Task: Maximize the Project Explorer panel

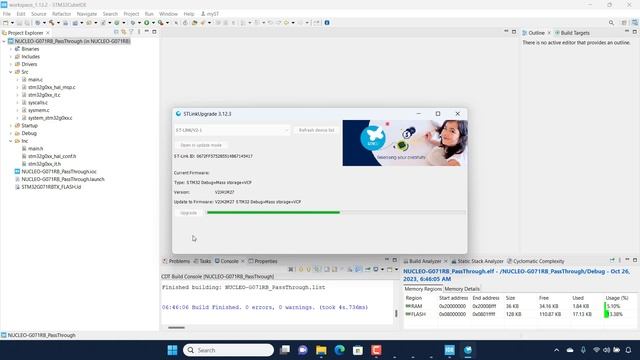Action: [154, 32]
